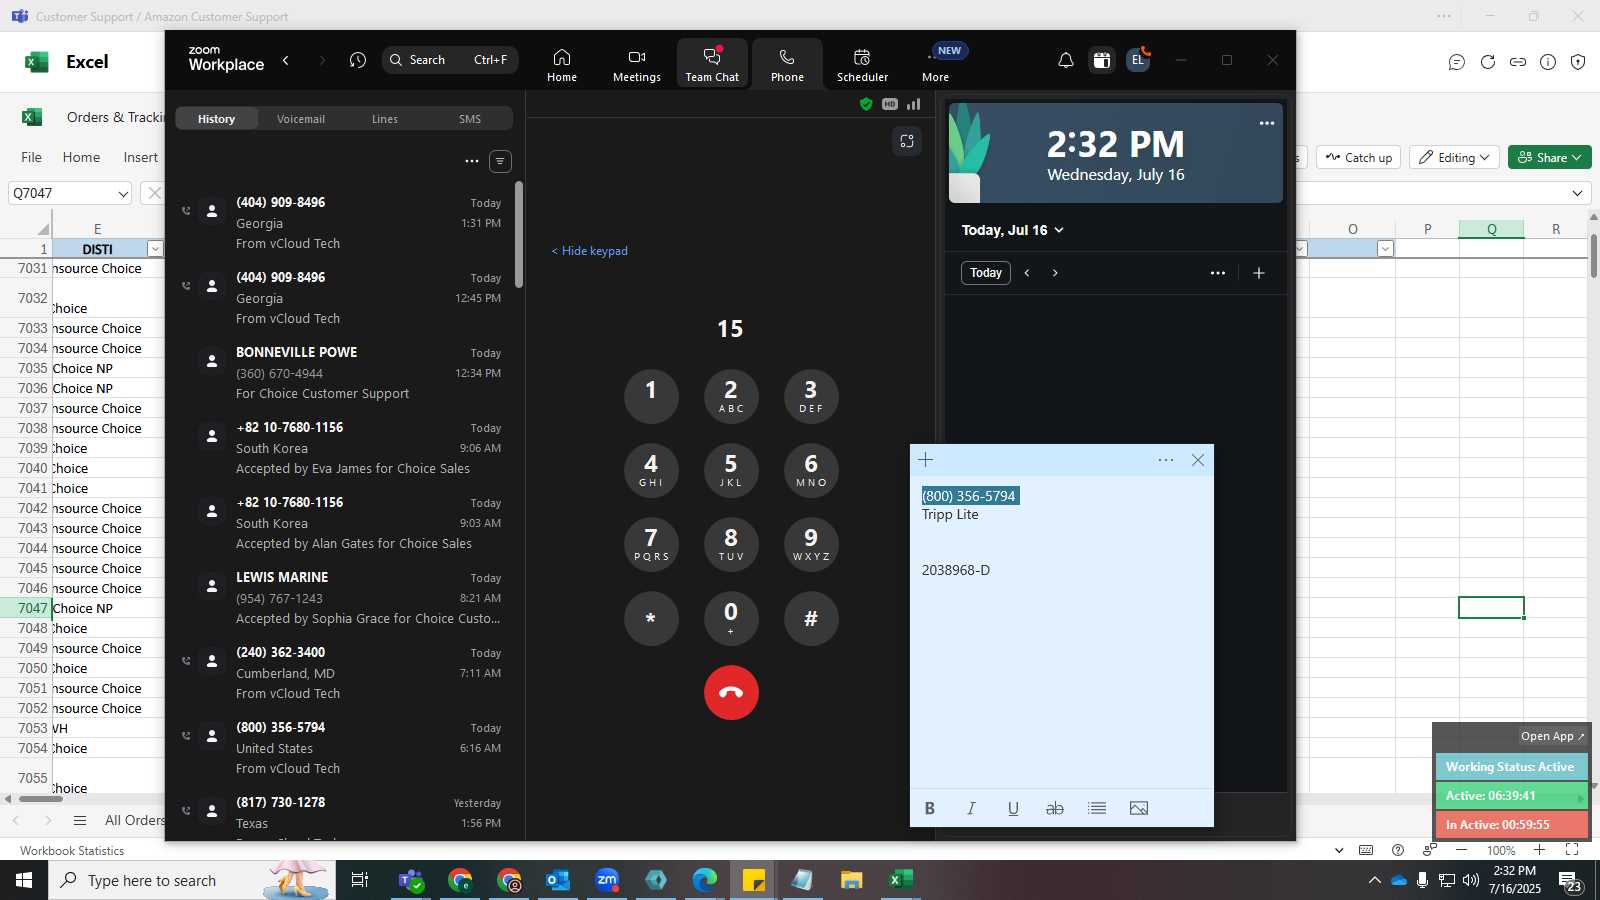Go to next calendar day
Image resolution: width=1600 pixels, height=900 pixels.
(1055, 273)
